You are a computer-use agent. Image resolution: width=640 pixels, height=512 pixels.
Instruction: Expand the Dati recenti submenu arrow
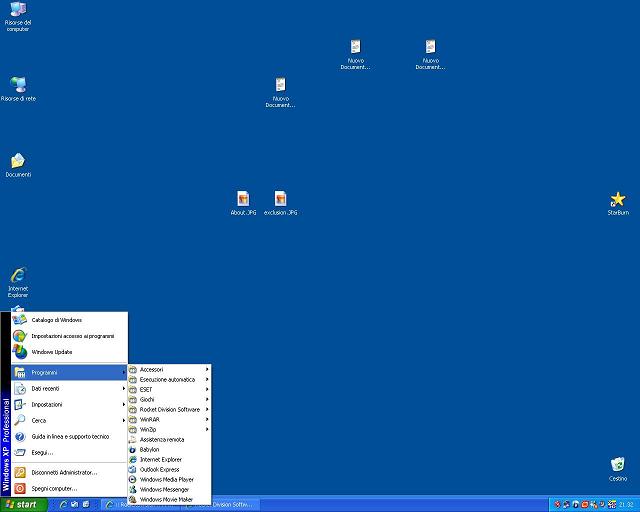click(123, 388)
